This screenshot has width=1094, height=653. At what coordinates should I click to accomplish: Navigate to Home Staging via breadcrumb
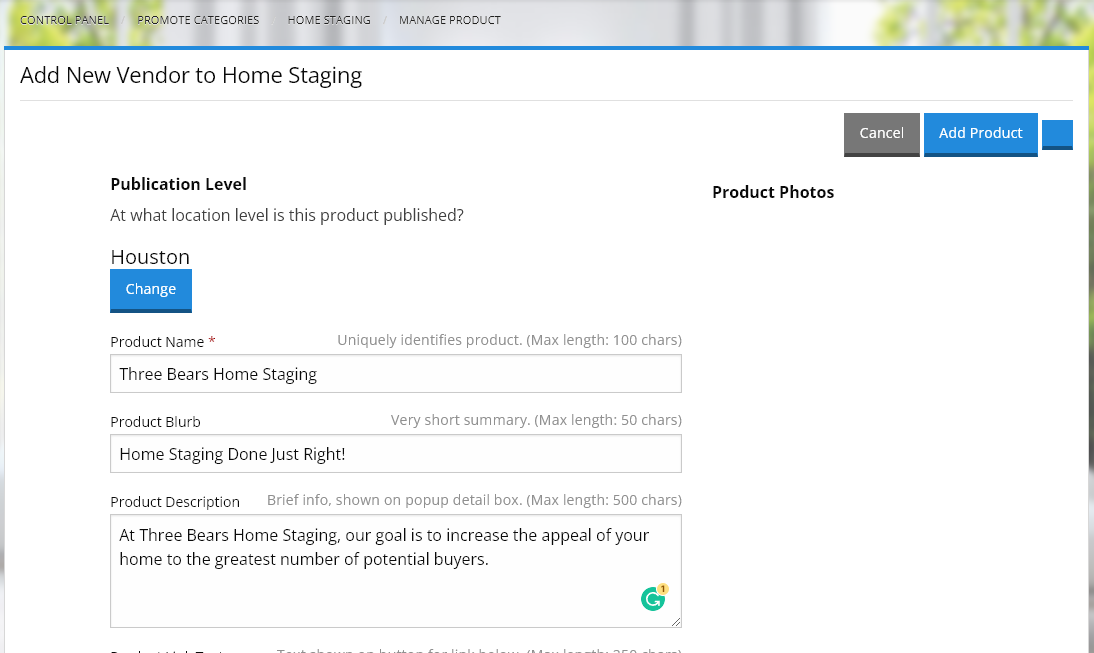[x=329, y=19]
